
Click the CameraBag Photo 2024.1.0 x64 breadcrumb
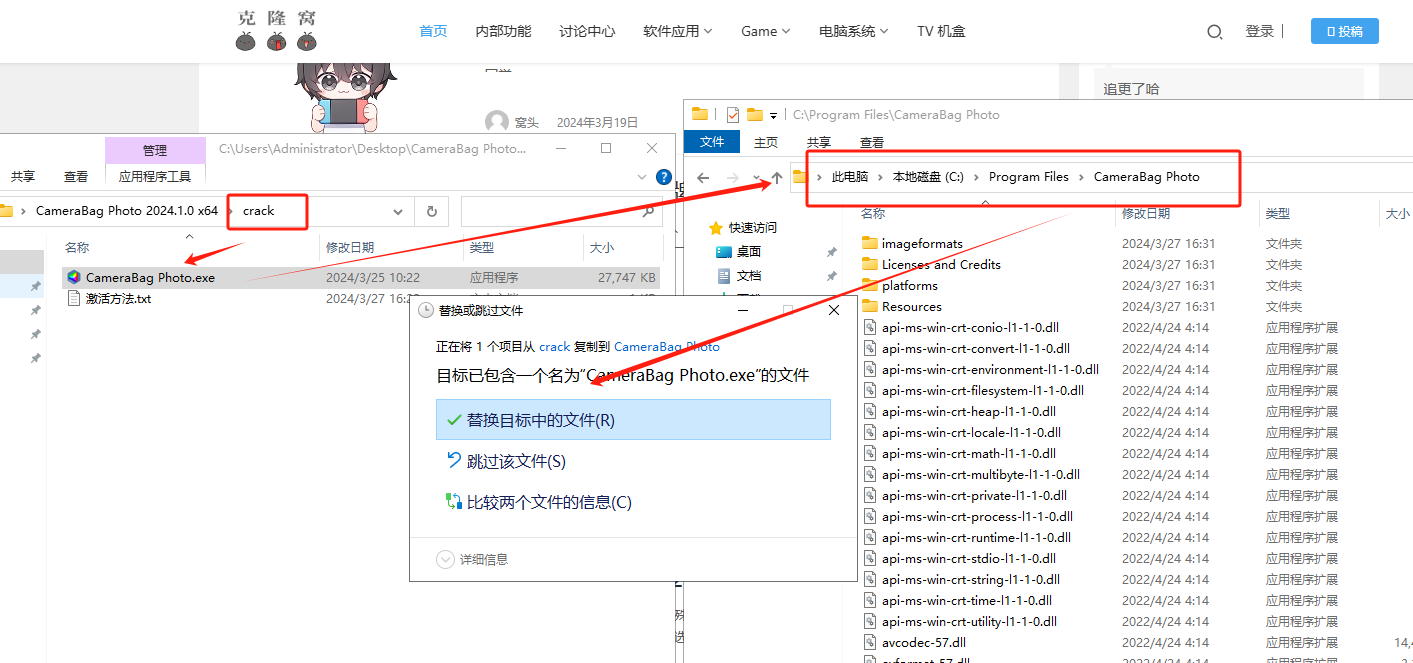click(127, 211)
